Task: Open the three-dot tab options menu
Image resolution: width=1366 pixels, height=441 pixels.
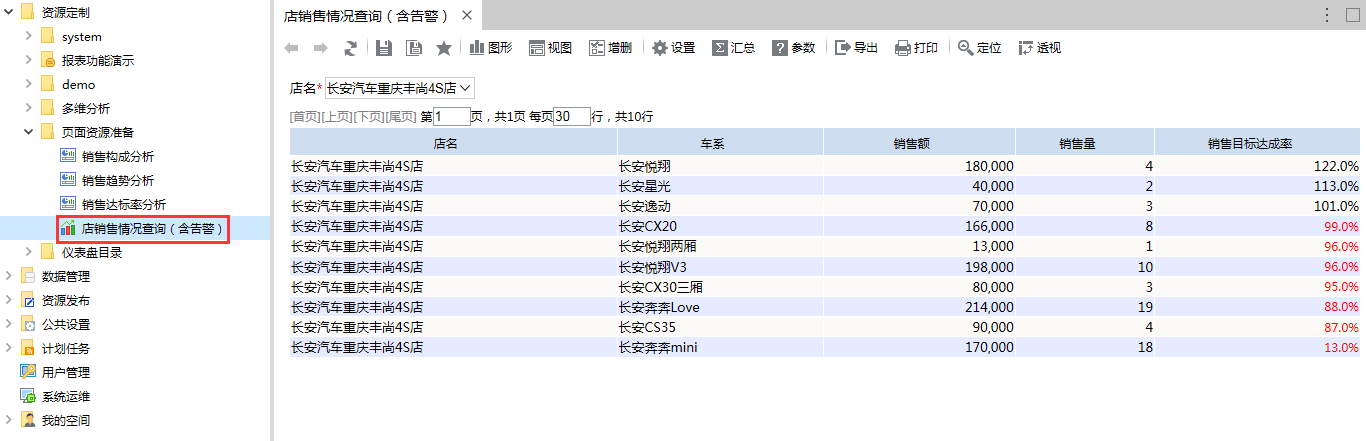Action: (1327, 15)
